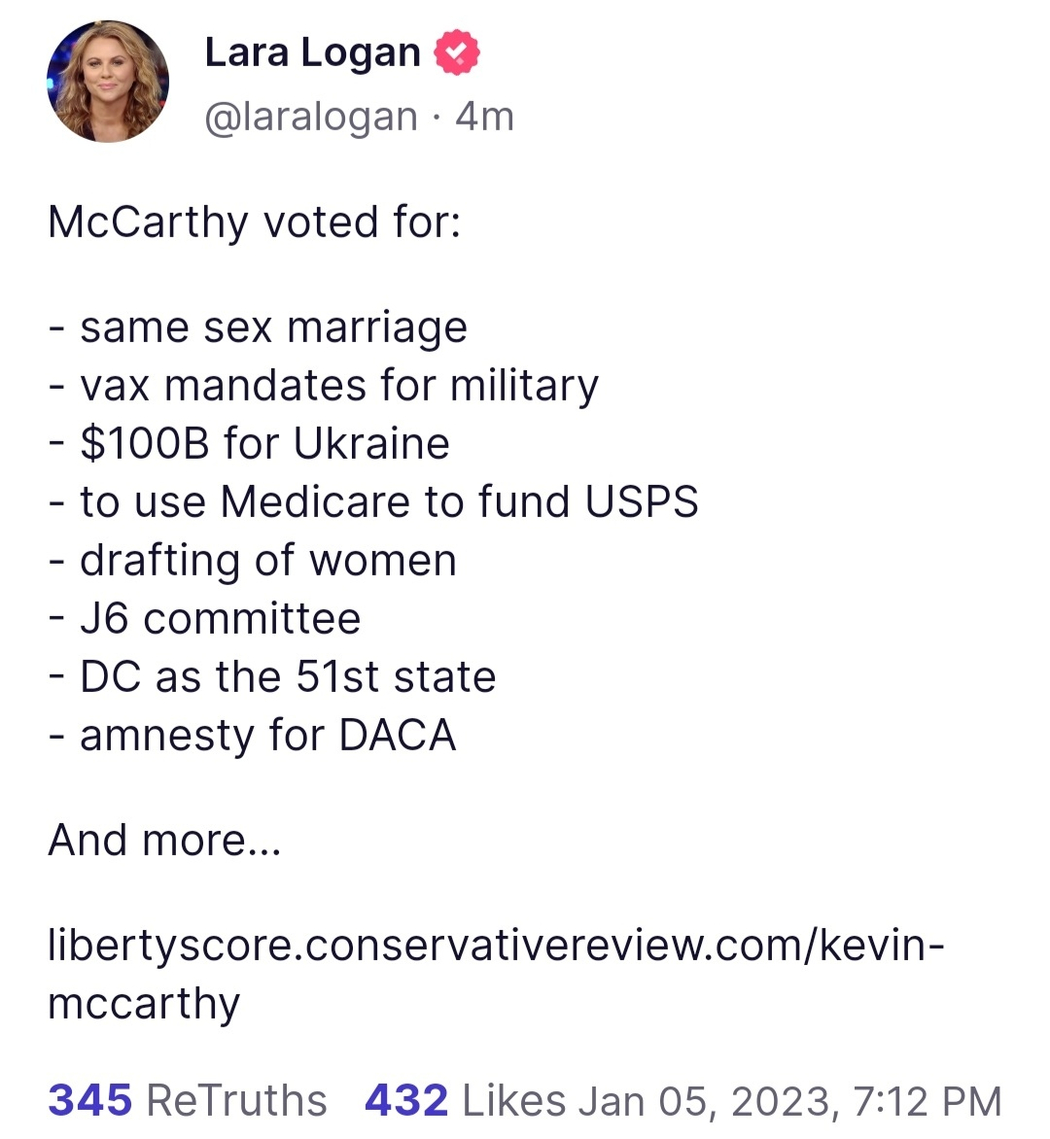Open Lara Logan's profile picture

[x=108, y=81]
